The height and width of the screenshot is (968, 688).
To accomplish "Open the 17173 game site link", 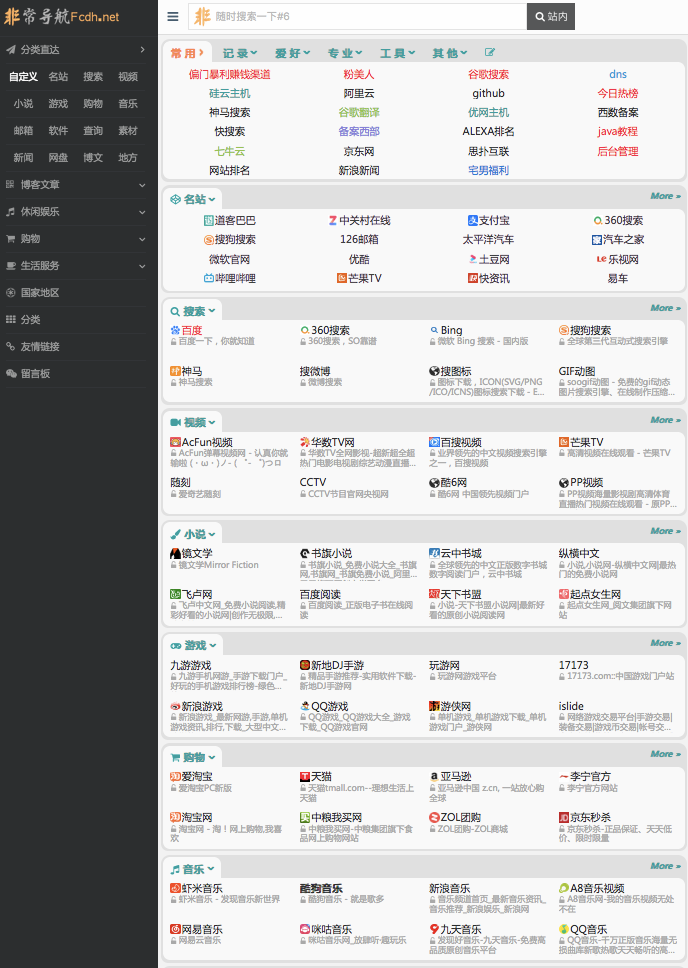I will click(574, 665).
